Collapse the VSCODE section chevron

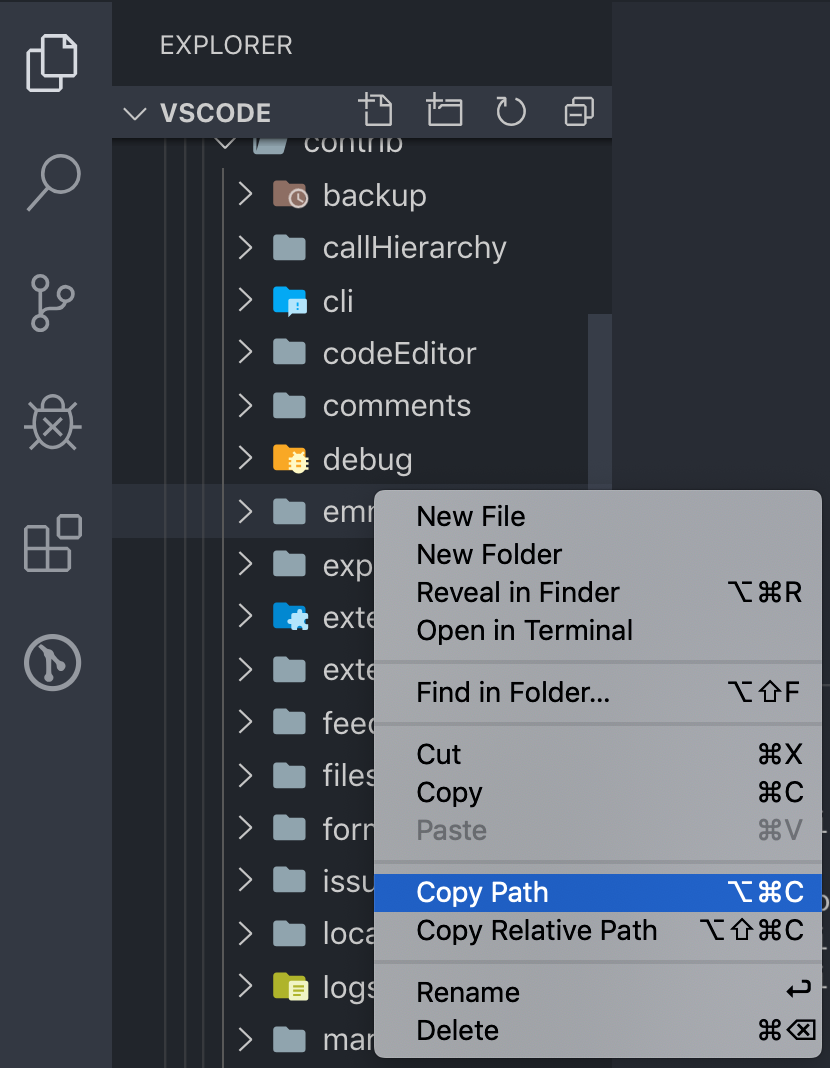(x=135, y=113)
